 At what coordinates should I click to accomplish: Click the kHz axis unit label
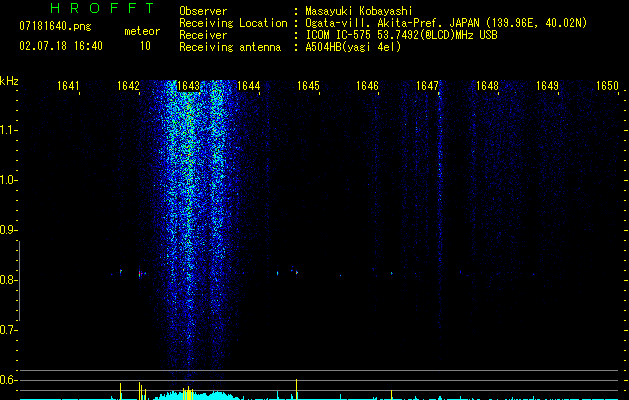pyautogui.click(x=9, y=81)
